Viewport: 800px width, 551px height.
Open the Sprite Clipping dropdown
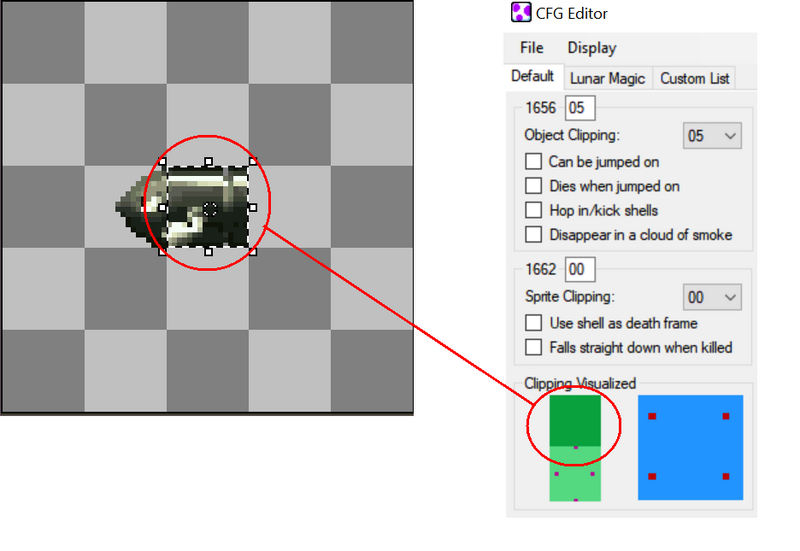tap(712, 297)
